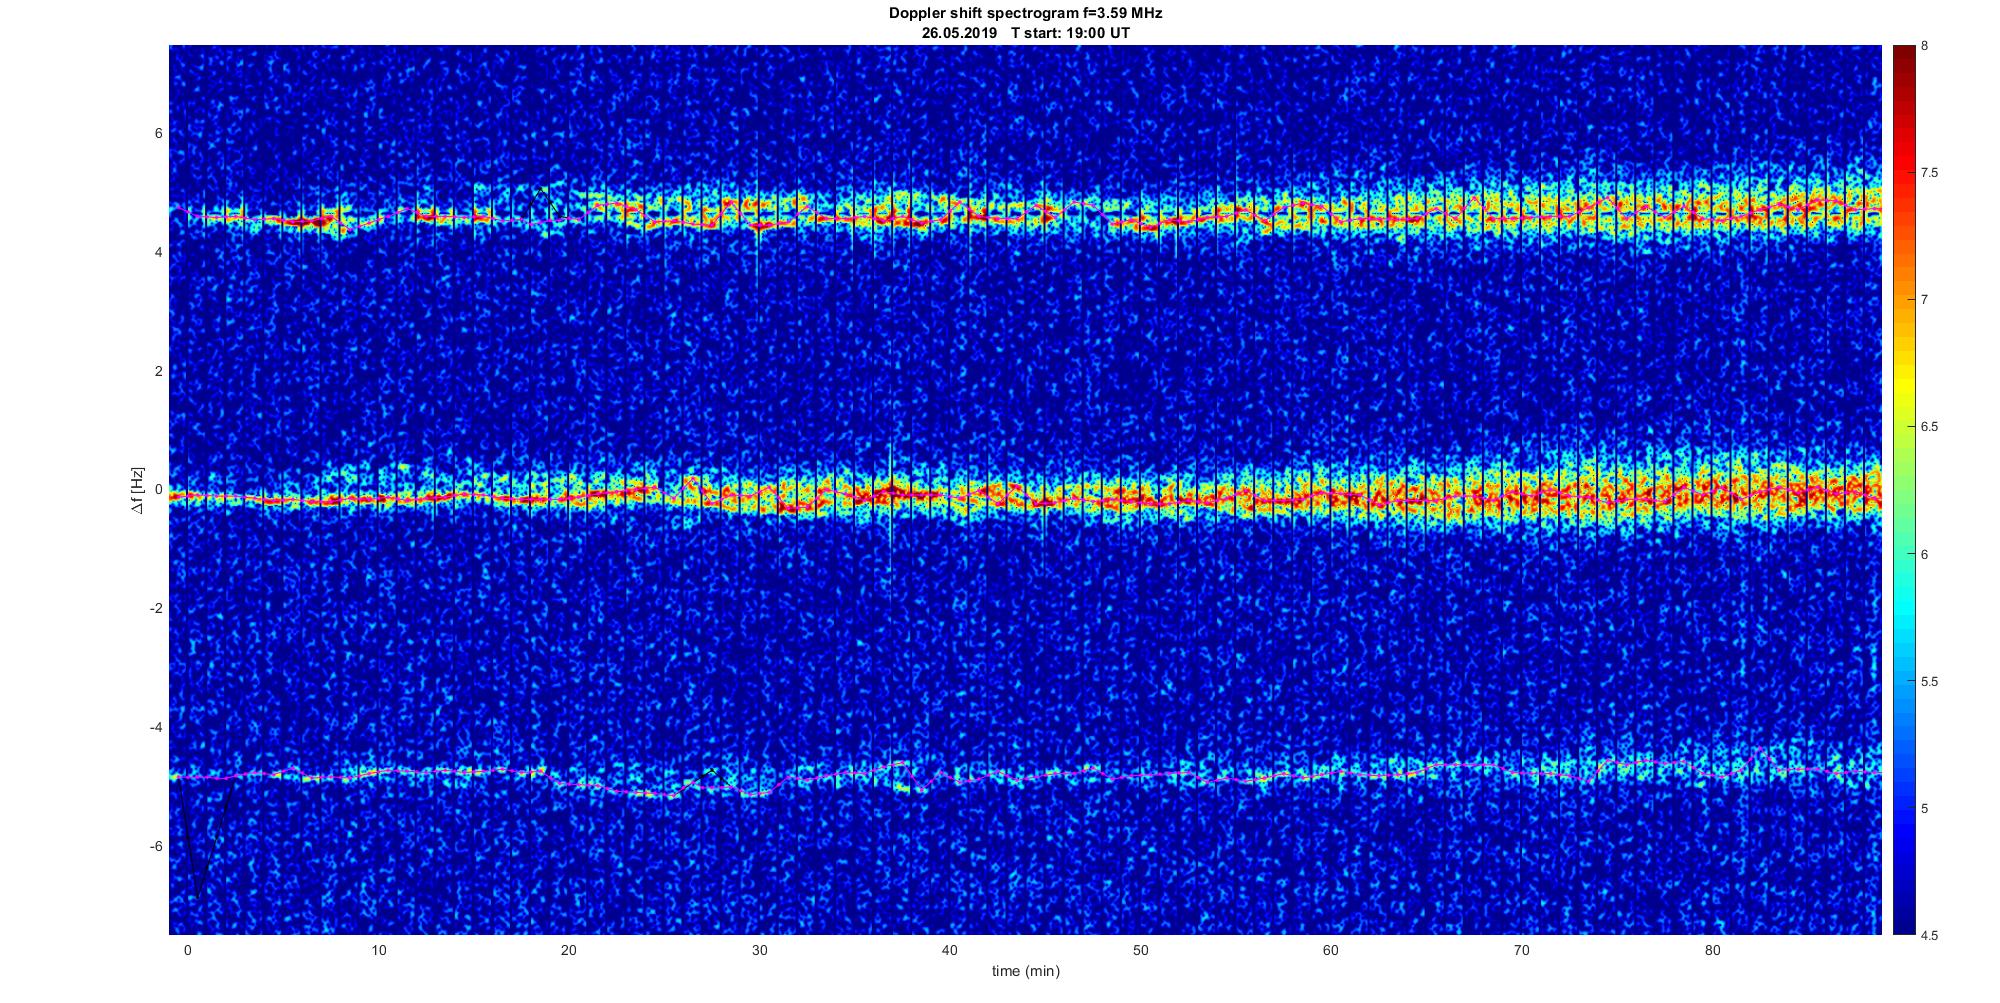The image size is (2000, 1003).
Task: Click the y-axis tick label '-6'
Action: click(x=157, y=846)
